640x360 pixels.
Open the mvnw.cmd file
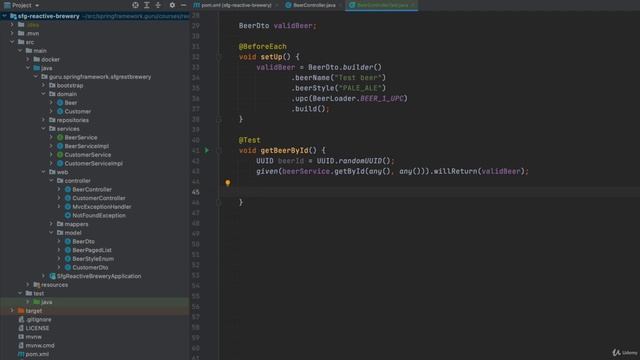(x=40, y=345)
